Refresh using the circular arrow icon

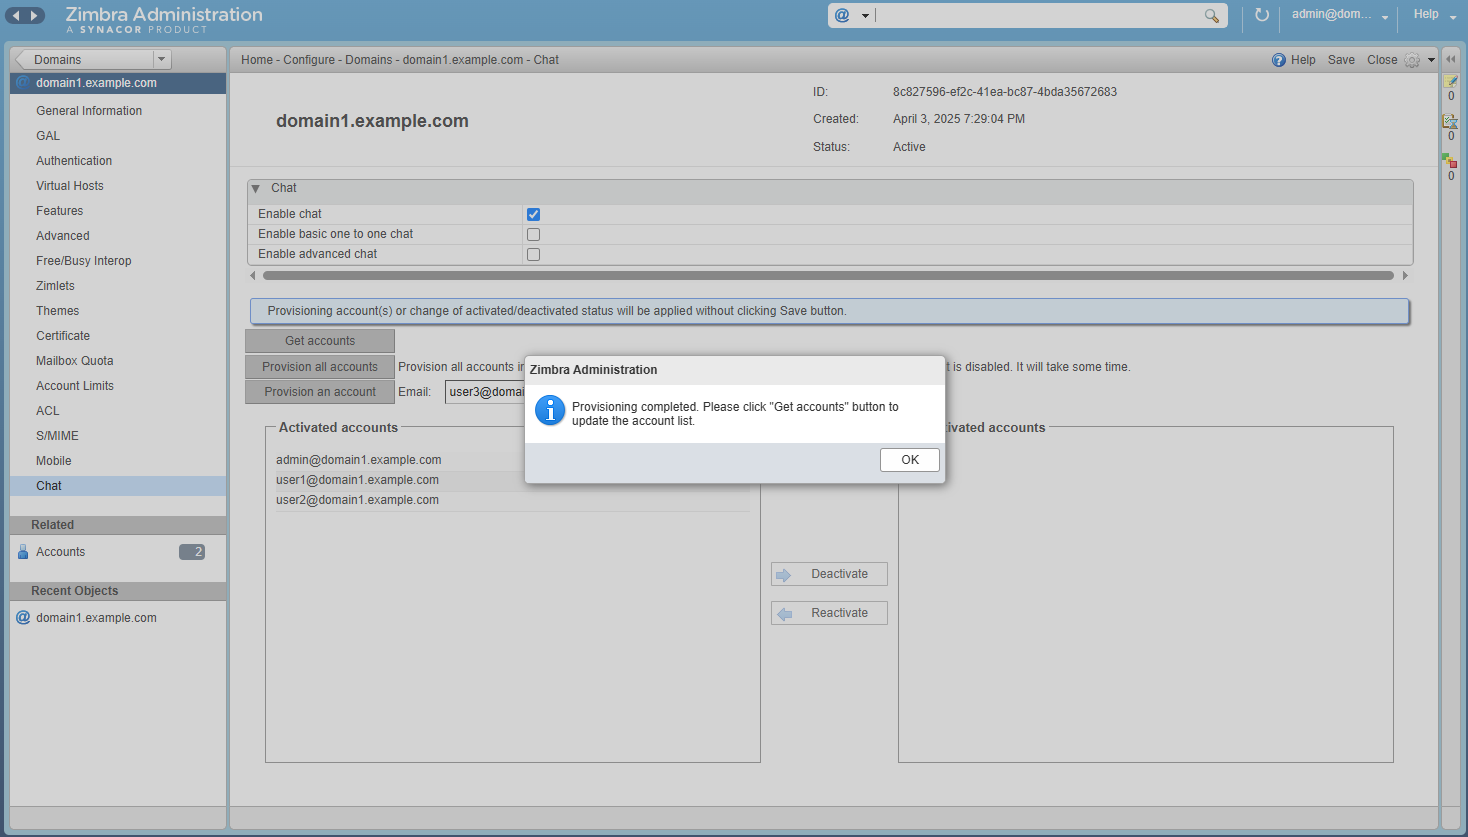coord(1262,15)
